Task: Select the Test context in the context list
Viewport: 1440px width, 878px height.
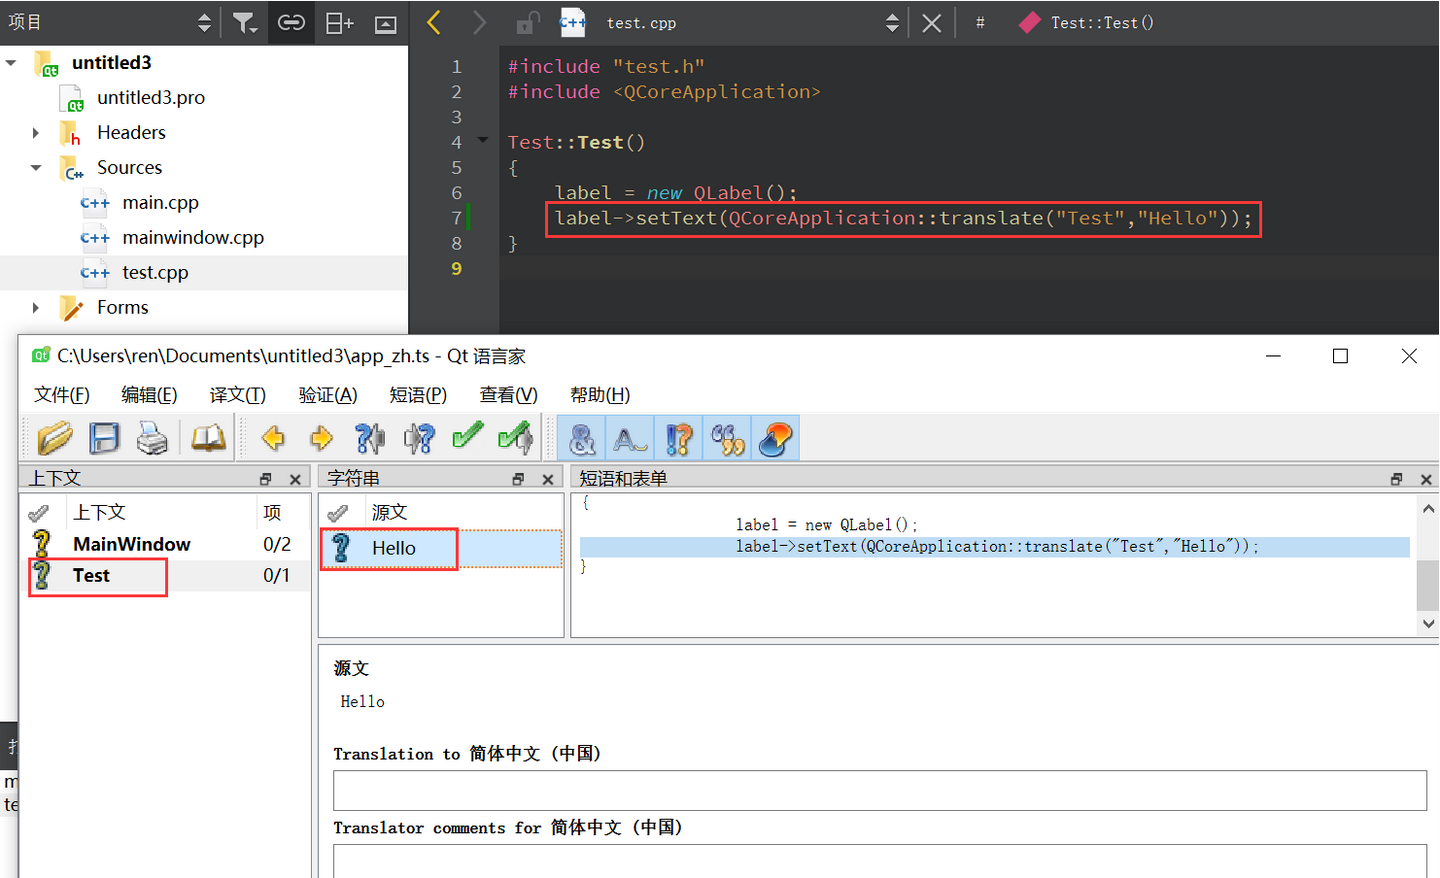Action: coord(91,575)
